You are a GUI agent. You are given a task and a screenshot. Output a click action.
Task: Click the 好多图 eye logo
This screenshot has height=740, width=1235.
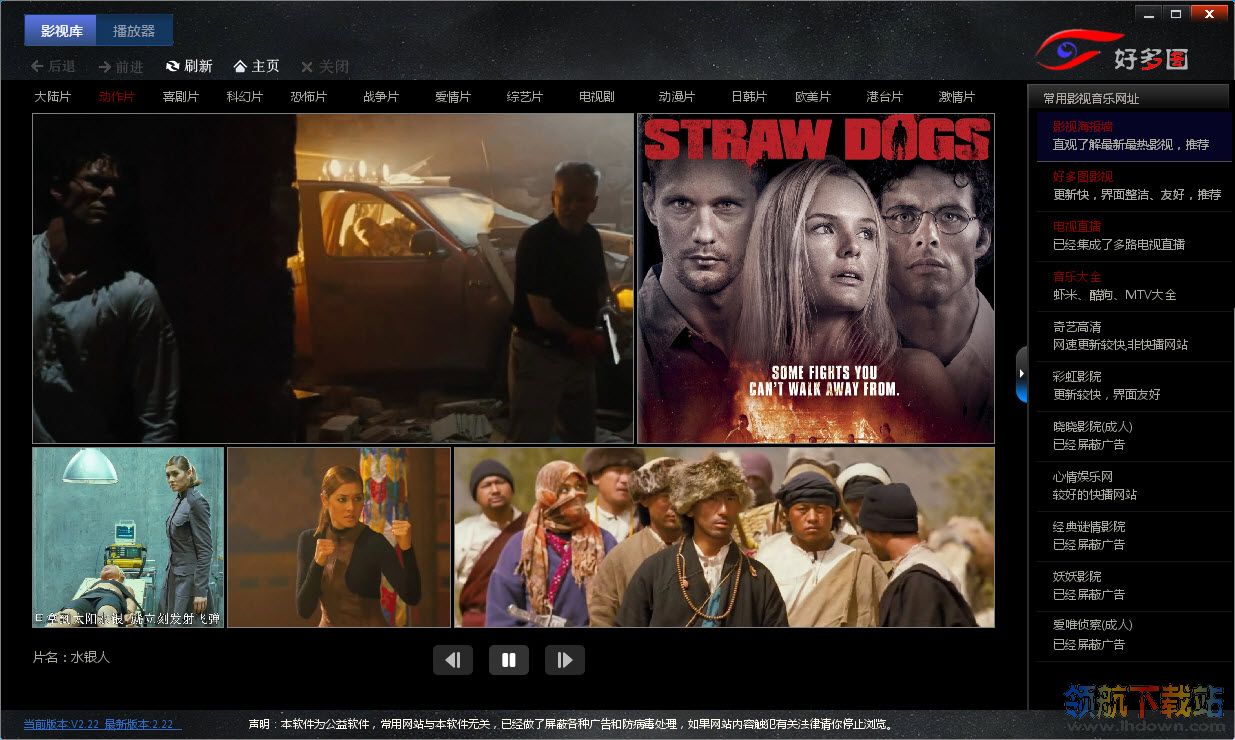coord(1111,52)
